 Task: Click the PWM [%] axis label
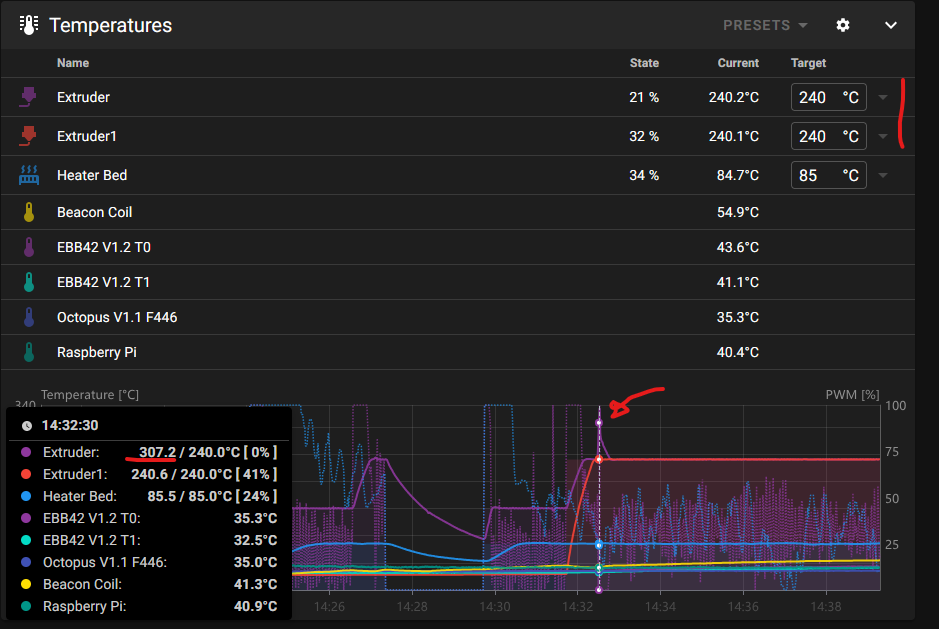click(x=852, y=395)
